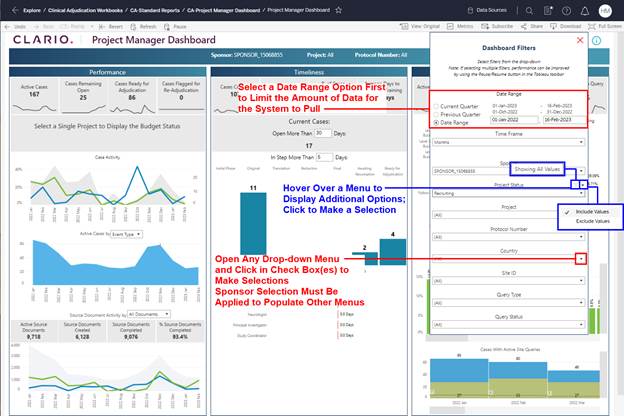This screenshot has height=416, width=624.
Task: Edit the Open More Than days field
Action: [x=323, y=133]
